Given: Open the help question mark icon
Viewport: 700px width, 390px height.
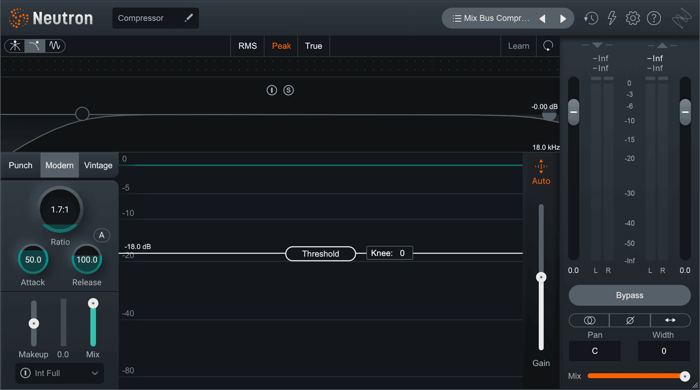Looking at the screenshot, I should 654,18.
